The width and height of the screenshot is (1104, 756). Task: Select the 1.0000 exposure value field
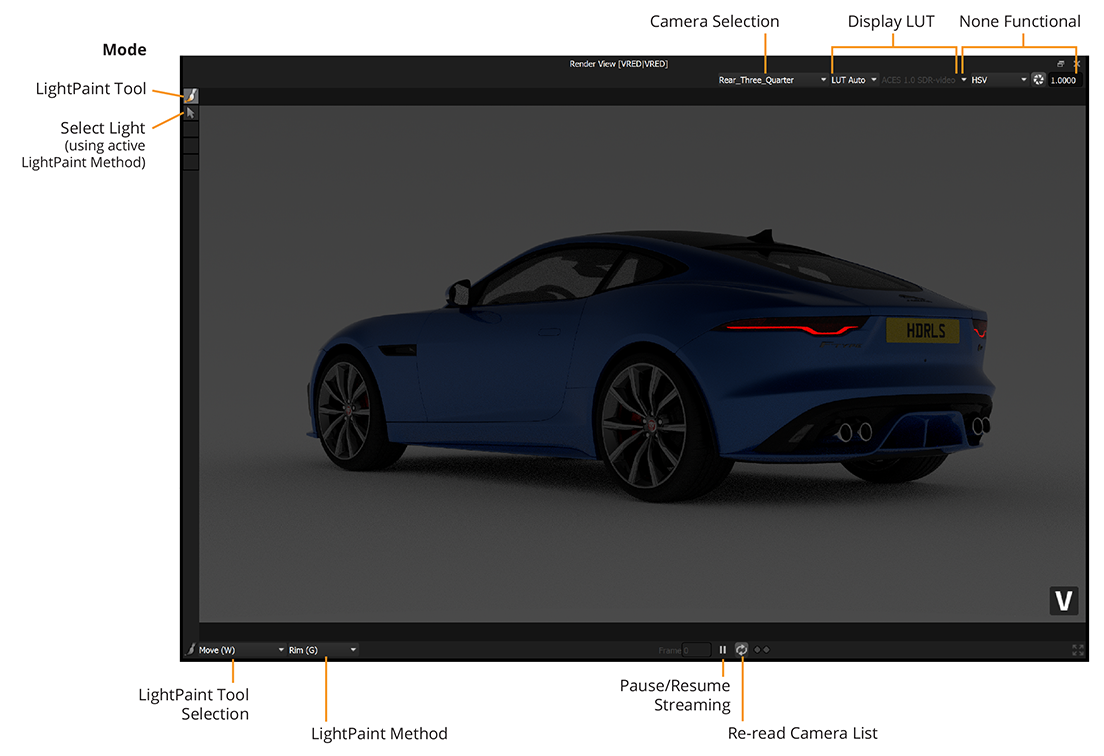click(x=1063, y=79)
